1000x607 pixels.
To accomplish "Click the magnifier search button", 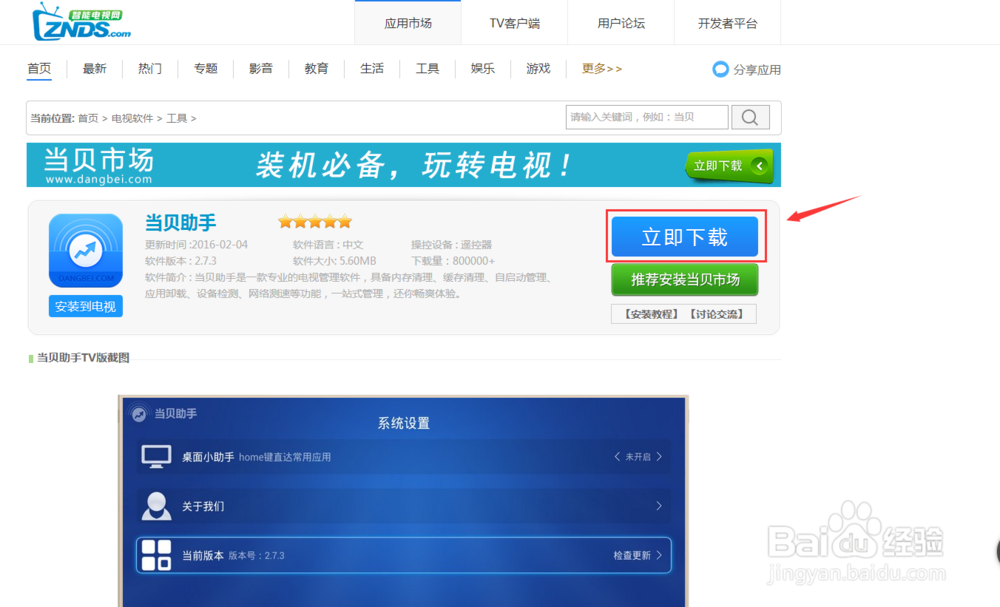I will [750, 117].
